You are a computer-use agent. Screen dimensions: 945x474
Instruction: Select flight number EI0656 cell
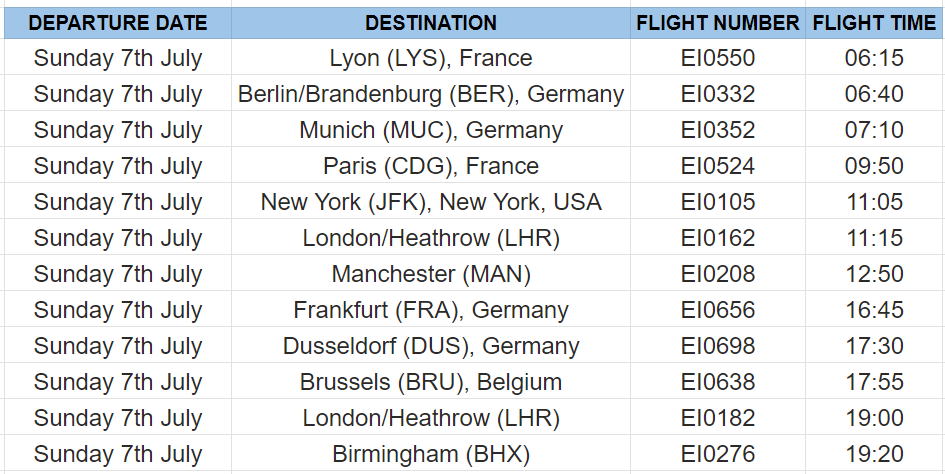(x=718, y=309)
